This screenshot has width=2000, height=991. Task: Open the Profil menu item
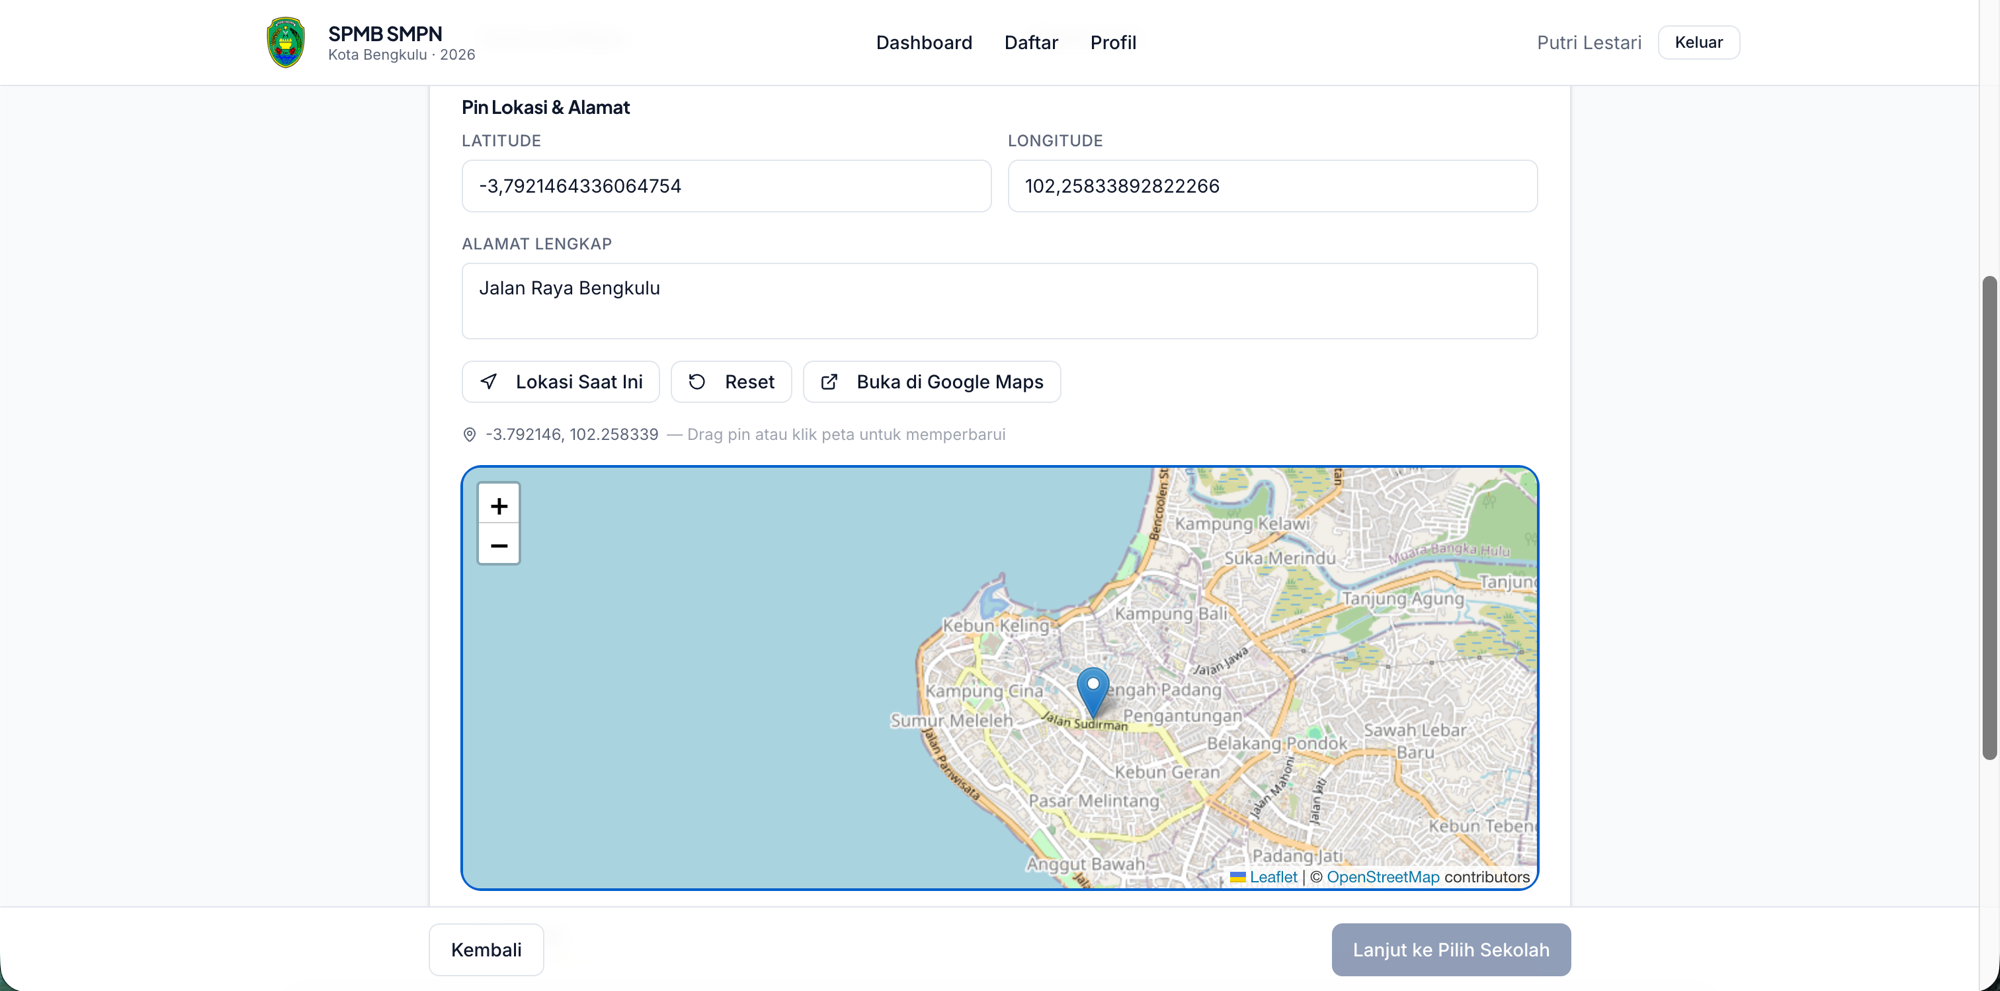pos(1113,43)
